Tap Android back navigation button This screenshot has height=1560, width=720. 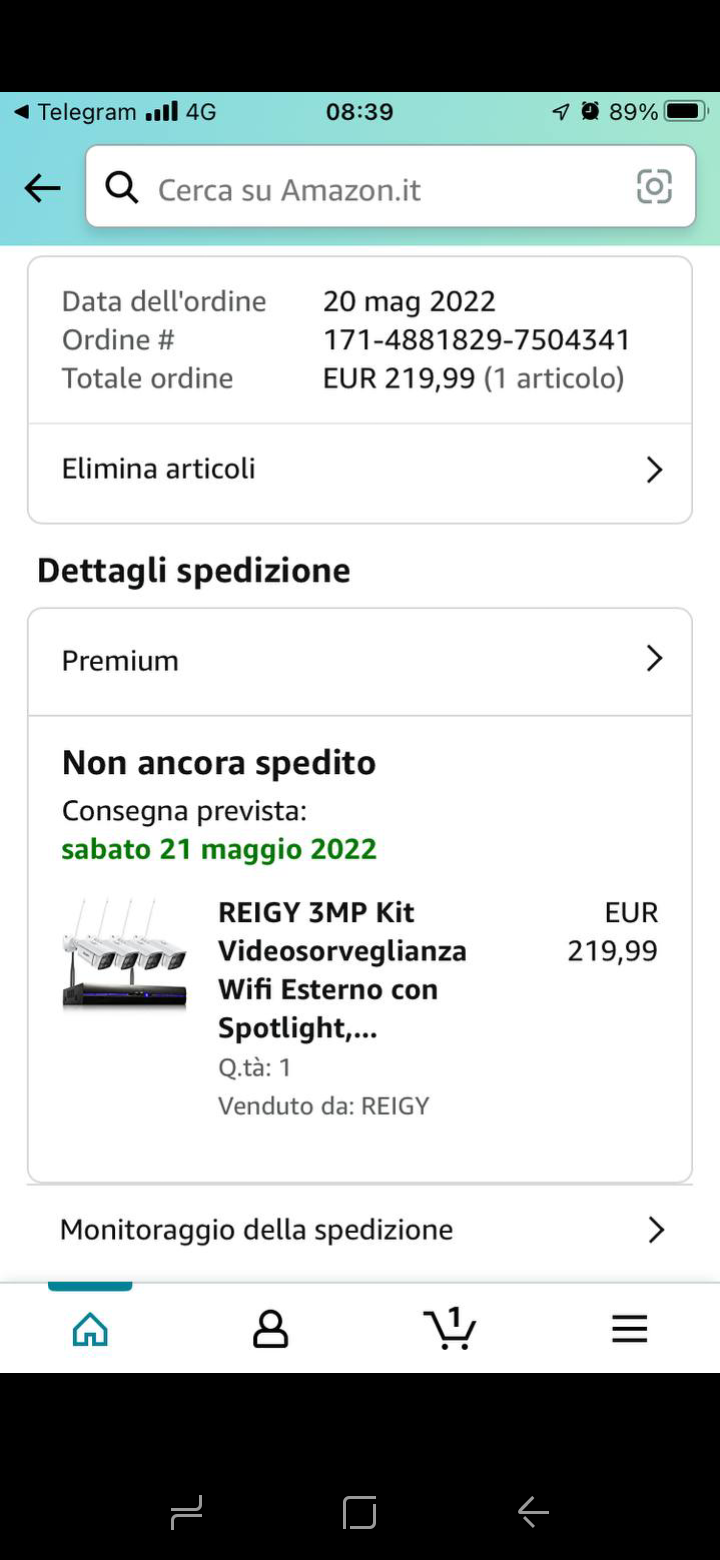pos(533,1512)
